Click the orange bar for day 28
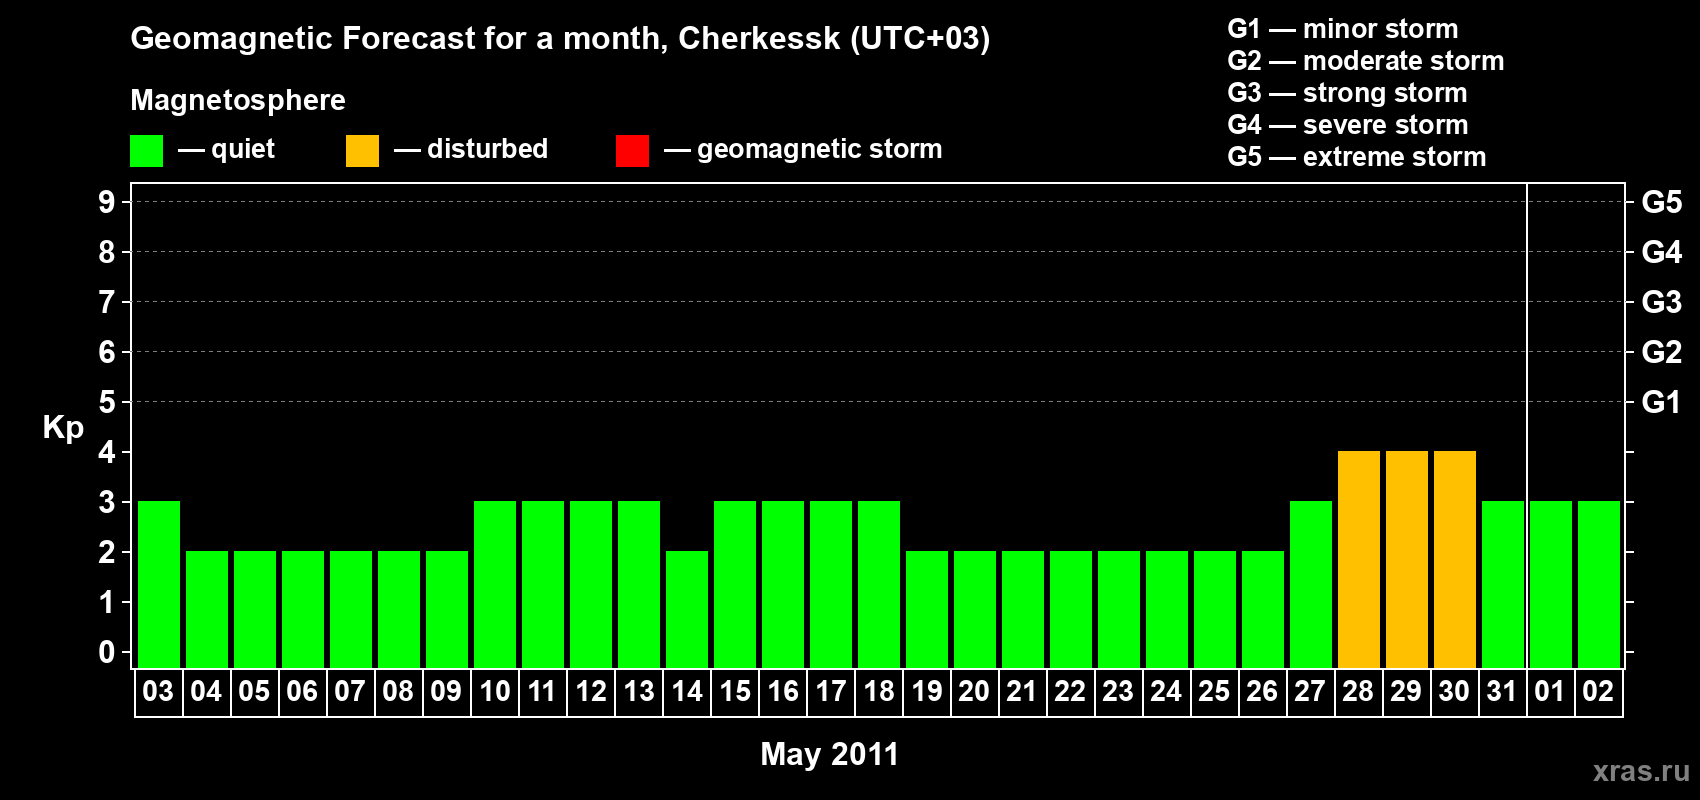The height and width of the screenshot is (800, 1700). click(x=1359, y=559)
